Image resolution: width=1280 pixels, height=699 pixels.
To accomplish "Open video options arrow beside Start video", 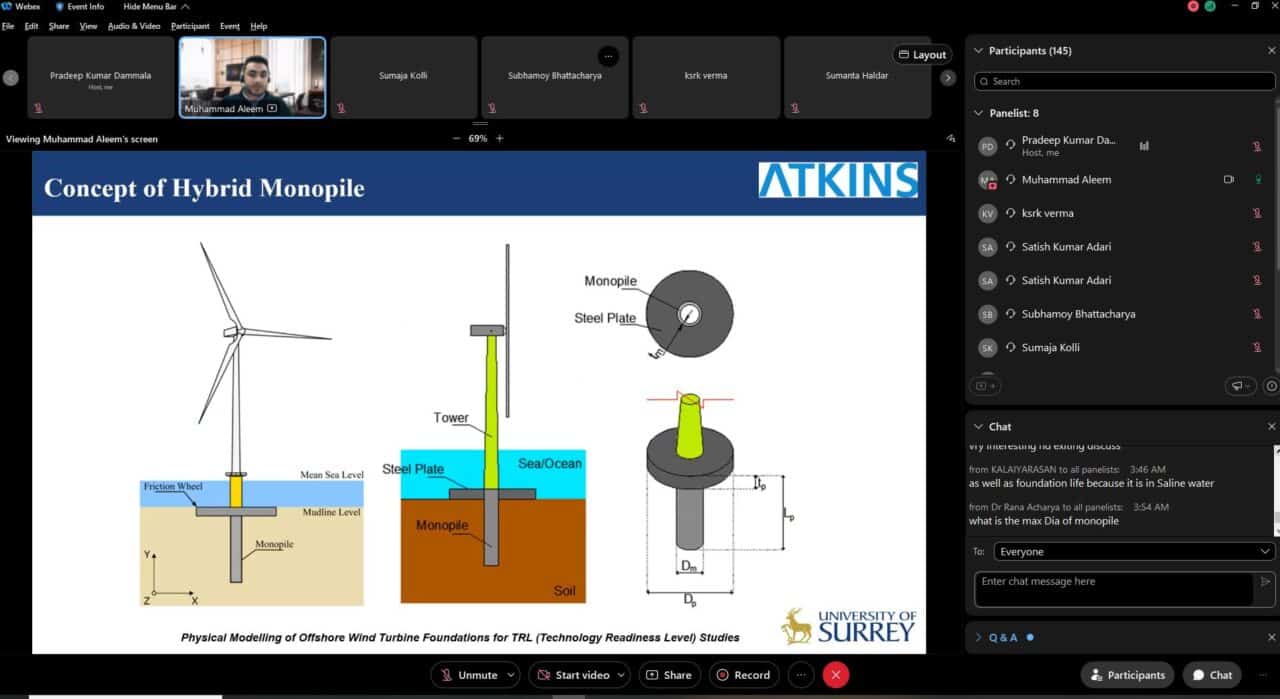I will coord(623,675).
